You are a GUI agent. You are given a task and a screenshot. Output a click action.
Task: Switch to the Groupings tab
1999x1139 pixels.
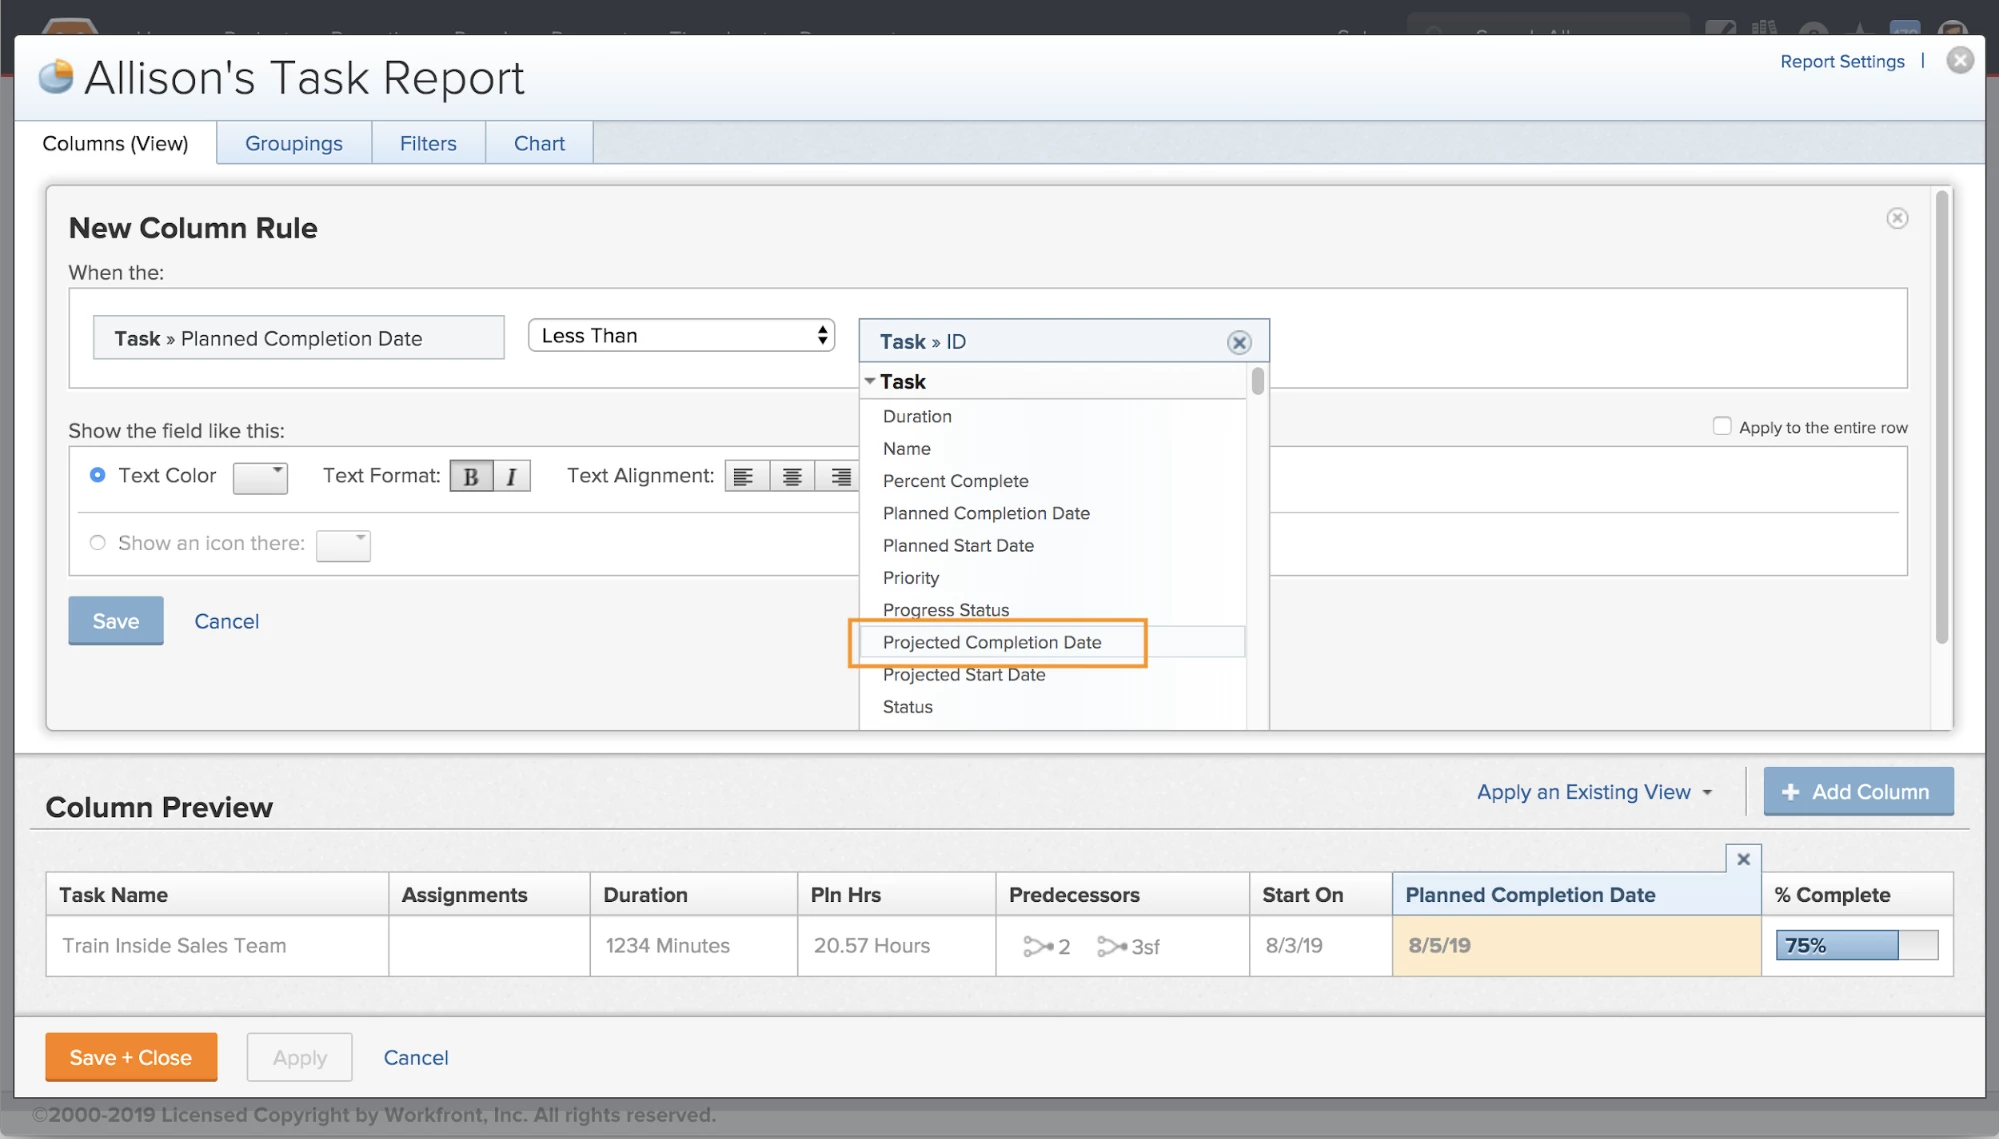point(293,143)
